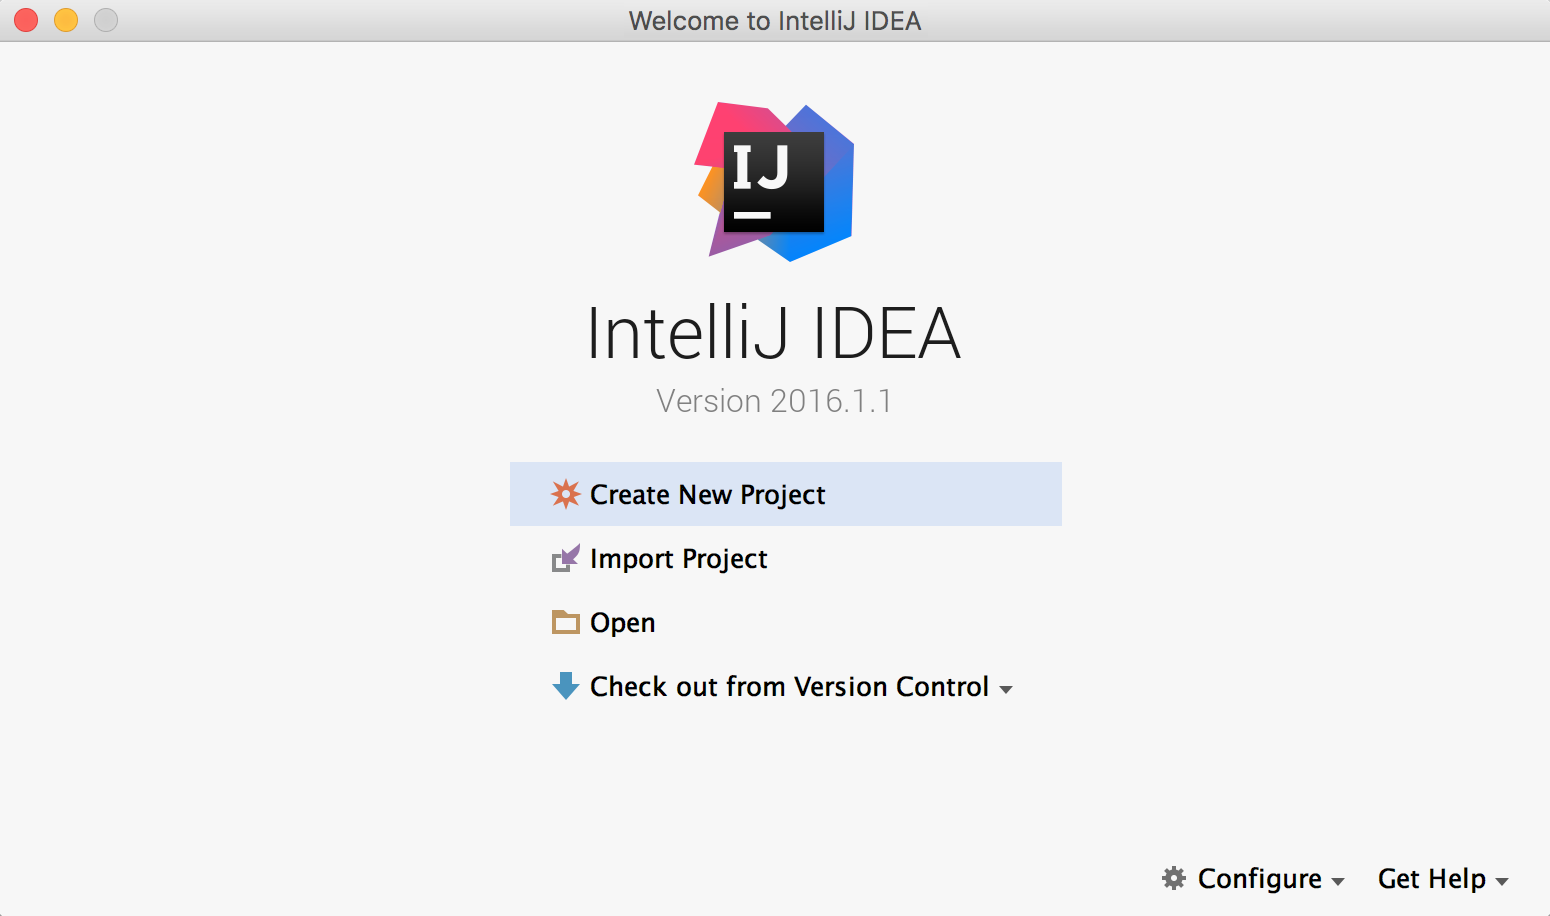Click the blue Version Control download icon
The width and height of the screenshot is (1550, 916).
pos(566,686)
